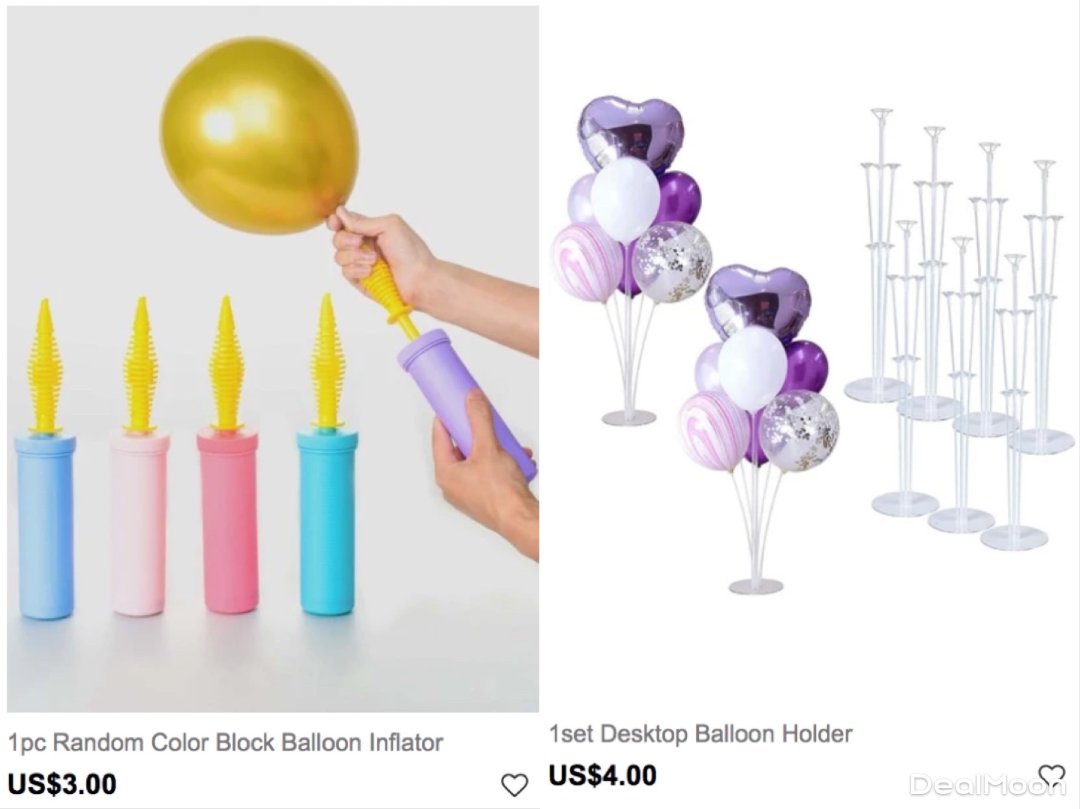Image resolution: width=1080 pixels, height=809 pixels.
Task: Open the '1set Desktop Balloon Holder' title link
Action: click(x=700, y=734)
